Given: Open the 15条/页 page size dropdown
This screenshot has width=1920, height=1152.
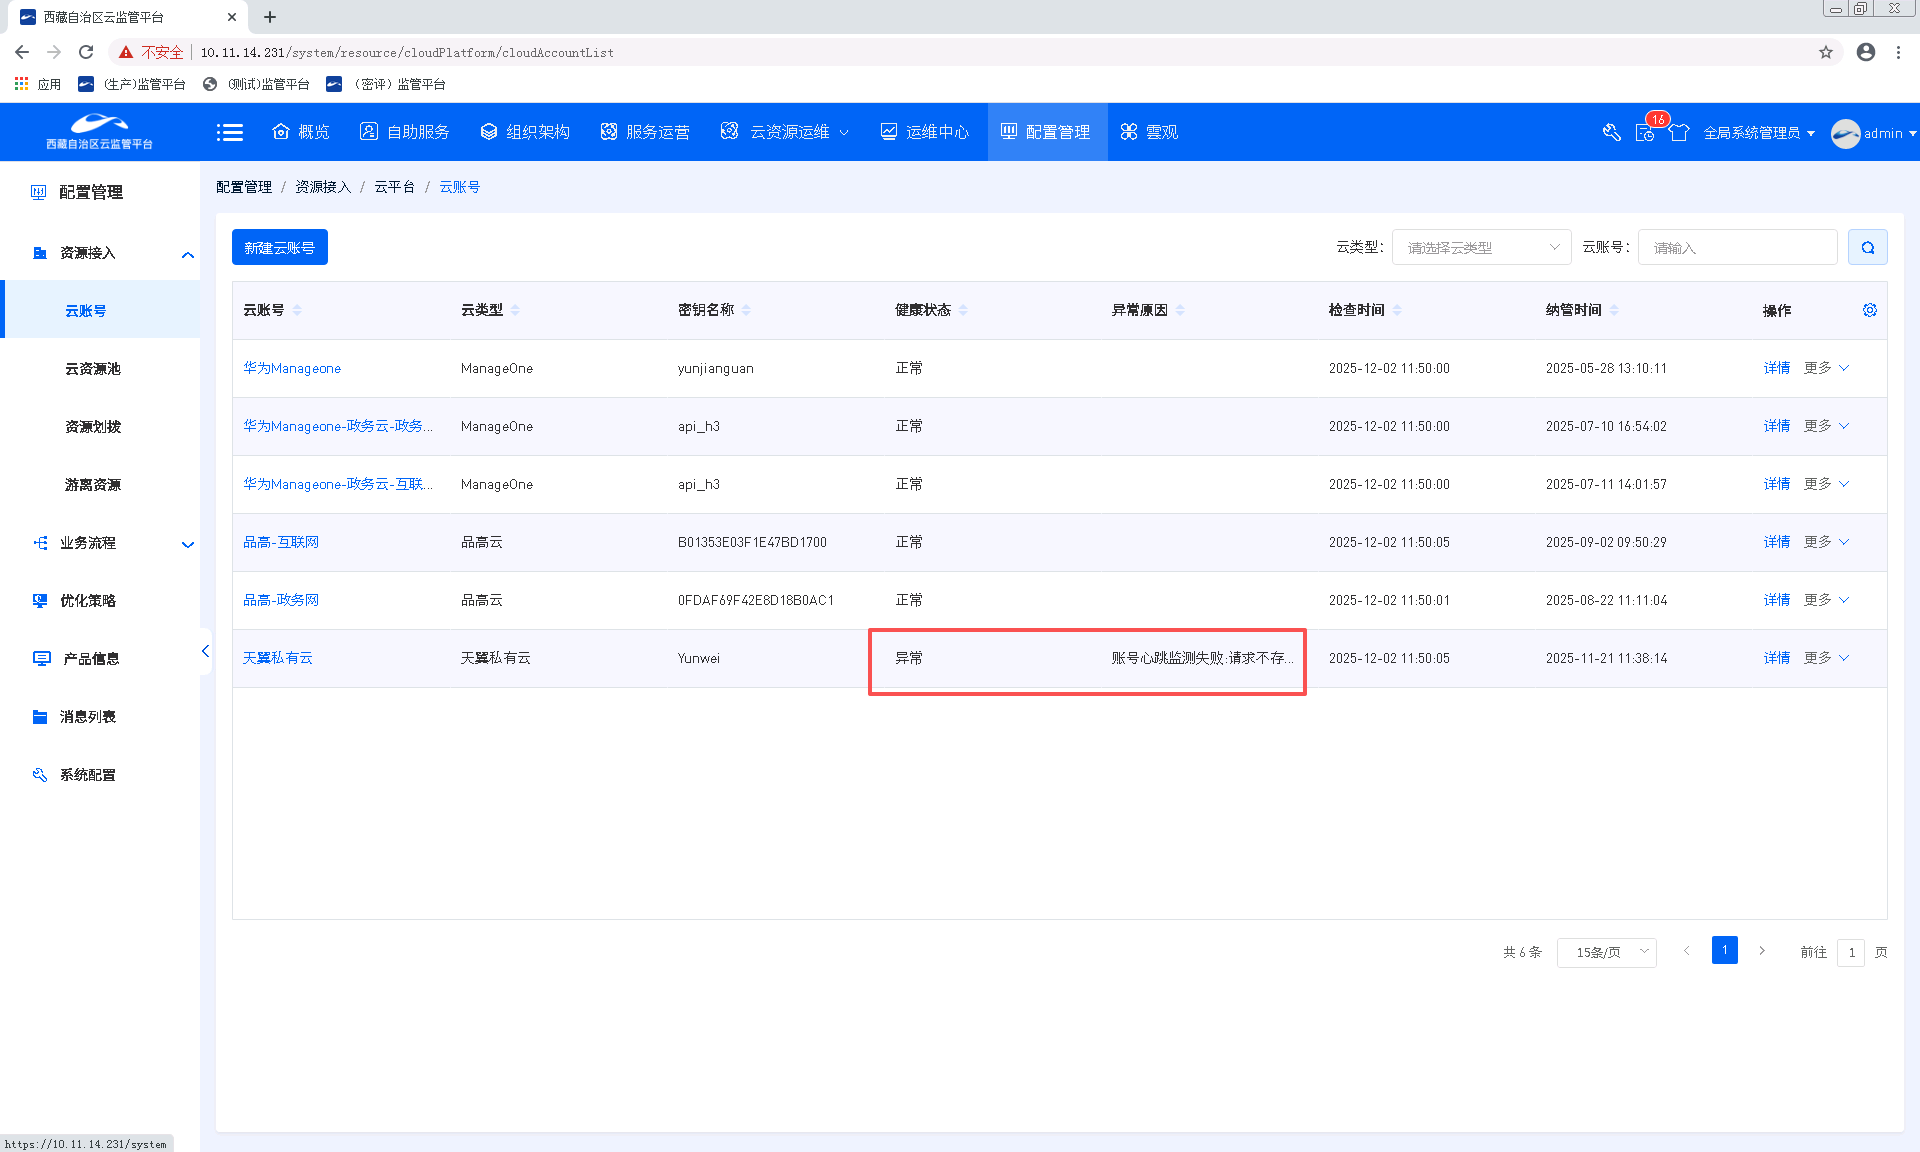Looking at the screenshot, I should [x=1606, y=952].
